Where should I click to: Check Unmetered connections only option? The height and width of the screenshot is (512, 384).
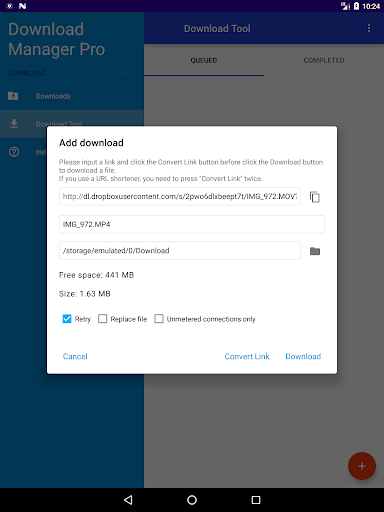click(159, 319)
